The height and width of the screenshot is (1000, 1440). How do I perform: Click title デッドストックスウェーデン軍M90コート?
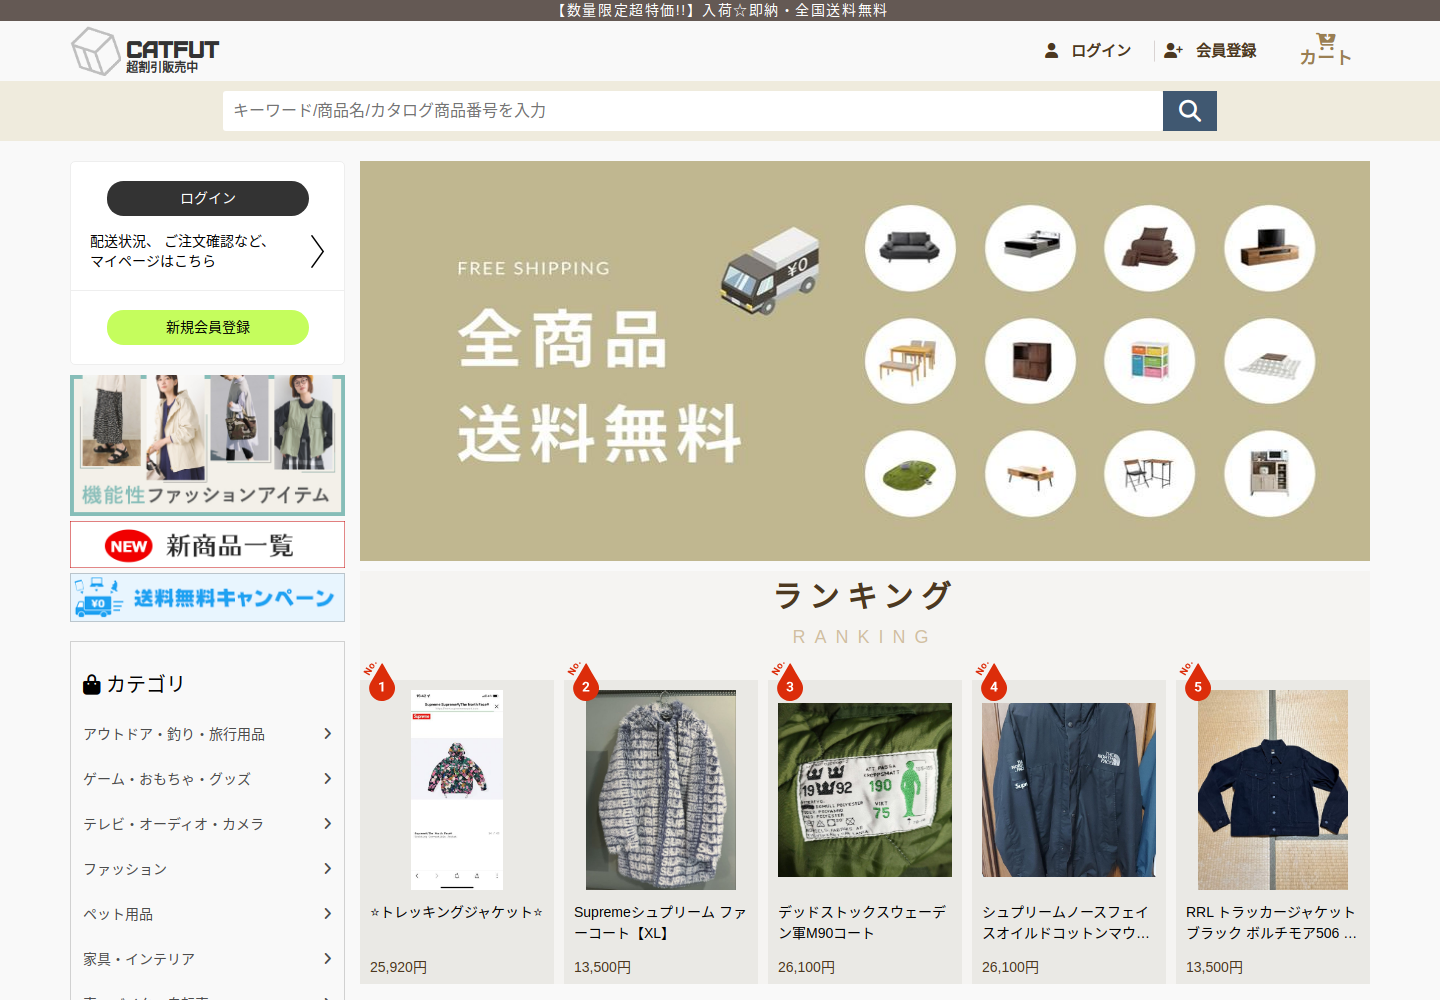pyautogui.click(x=862, y=922)
